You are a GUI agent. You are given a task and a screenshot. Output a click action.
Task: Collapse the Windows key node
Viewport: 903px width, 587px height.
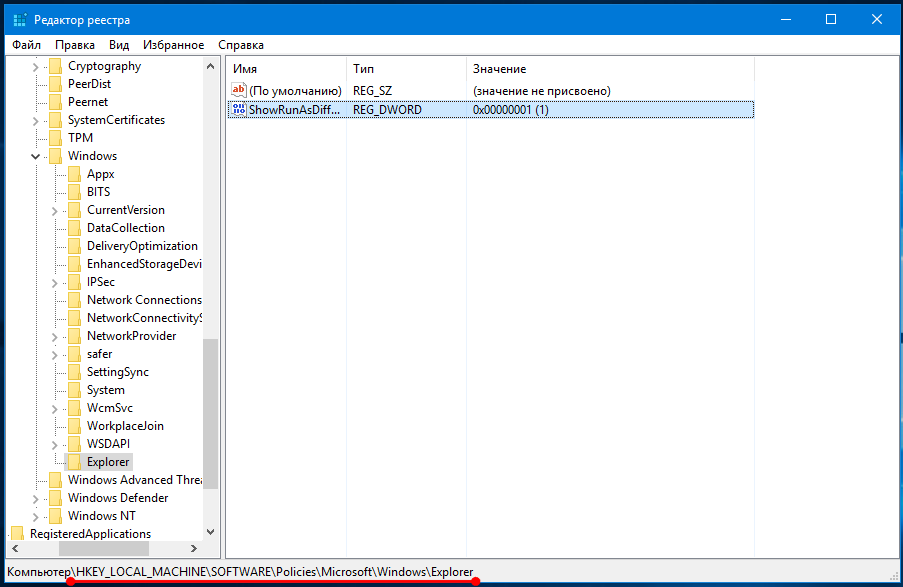36,156
